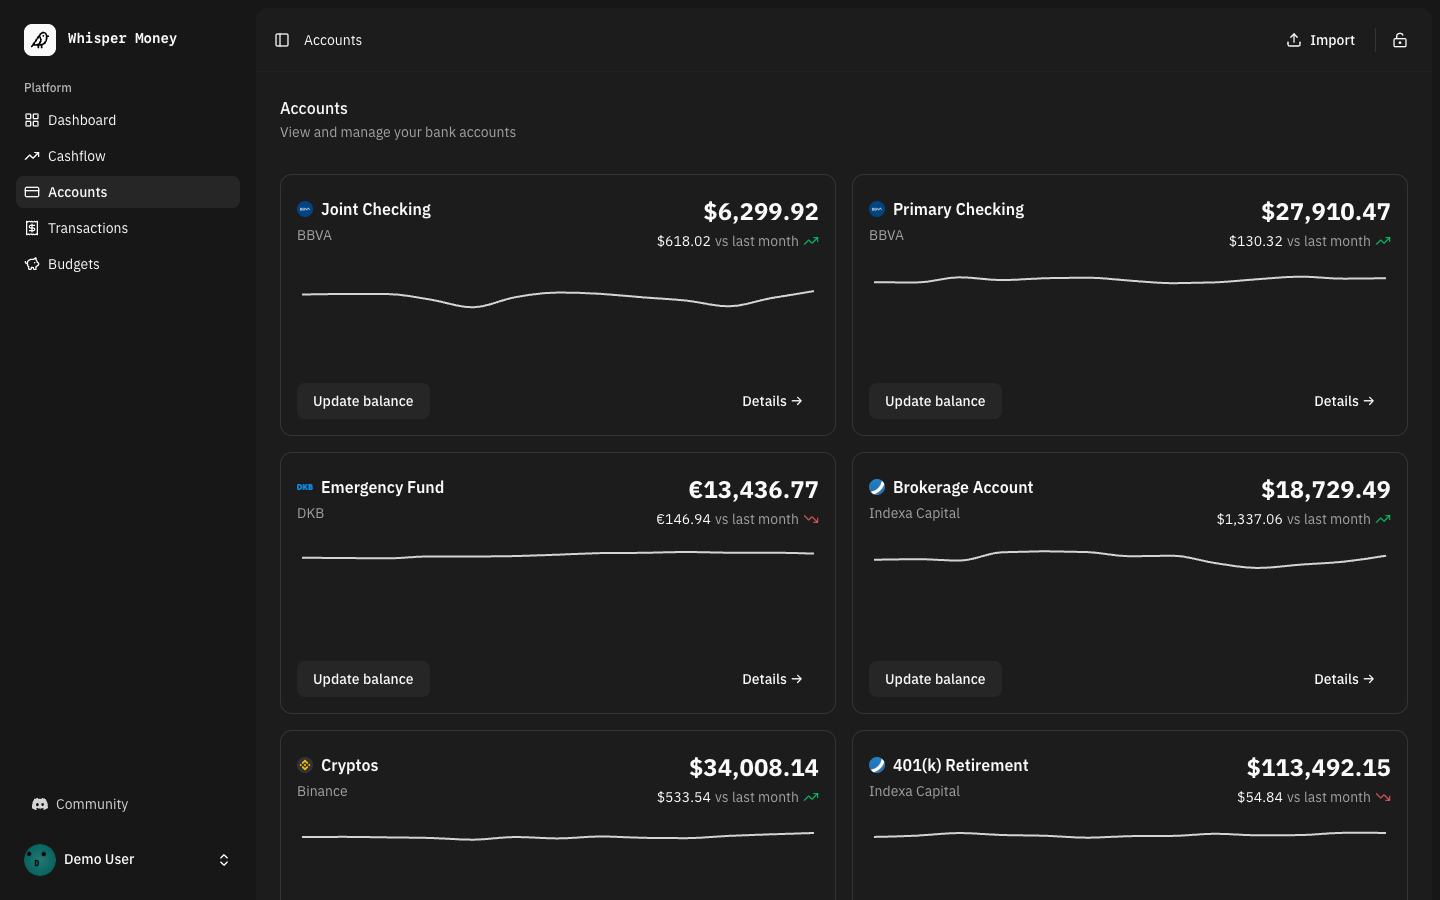Click the Accounts breadcrumb in the top bar
The image size is (1440, 900).
(x=333, y=40)
